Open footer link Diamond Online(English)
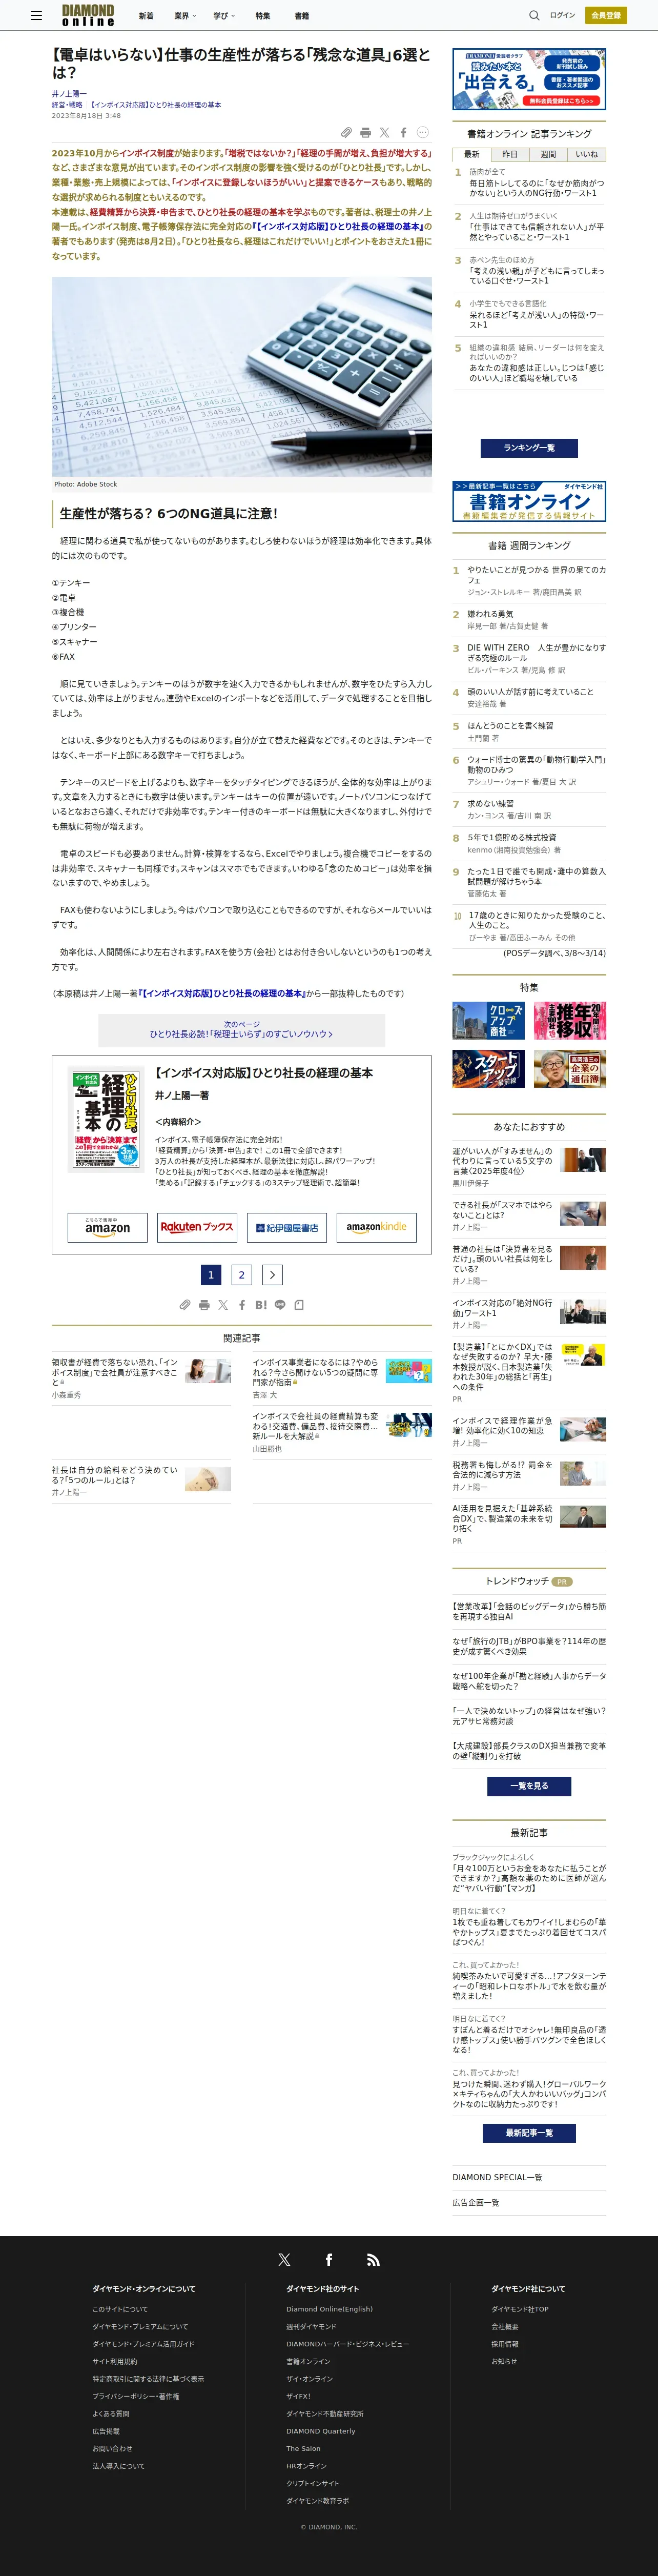 coord(329,2310)
